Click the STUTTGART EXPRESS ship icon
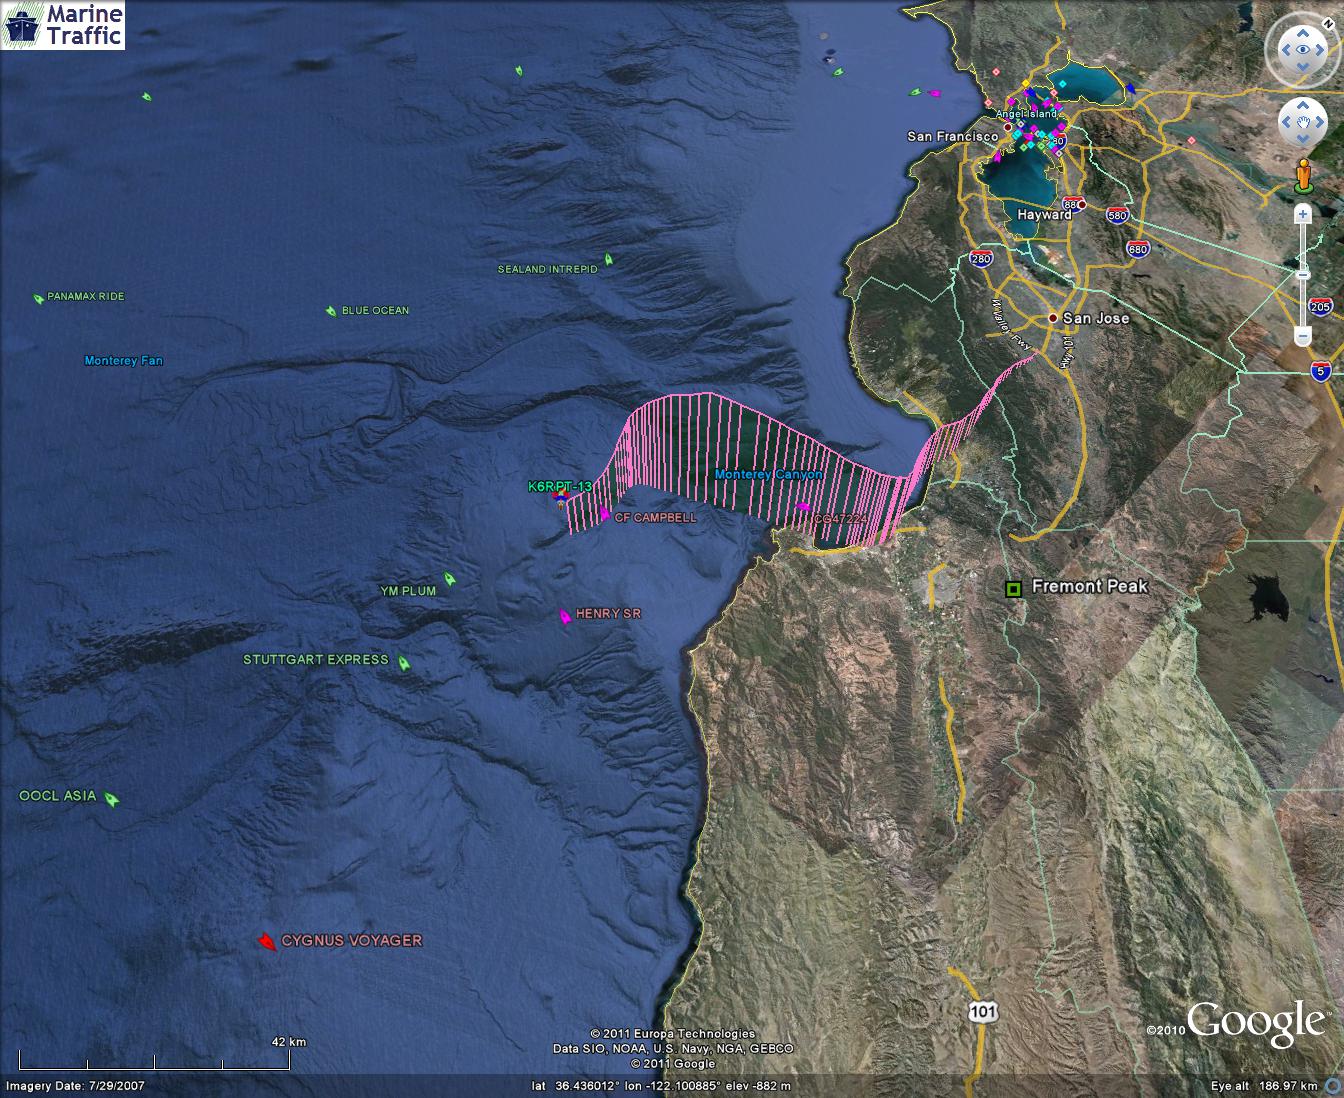The image size is (1344, 1098). coord(404,662)
